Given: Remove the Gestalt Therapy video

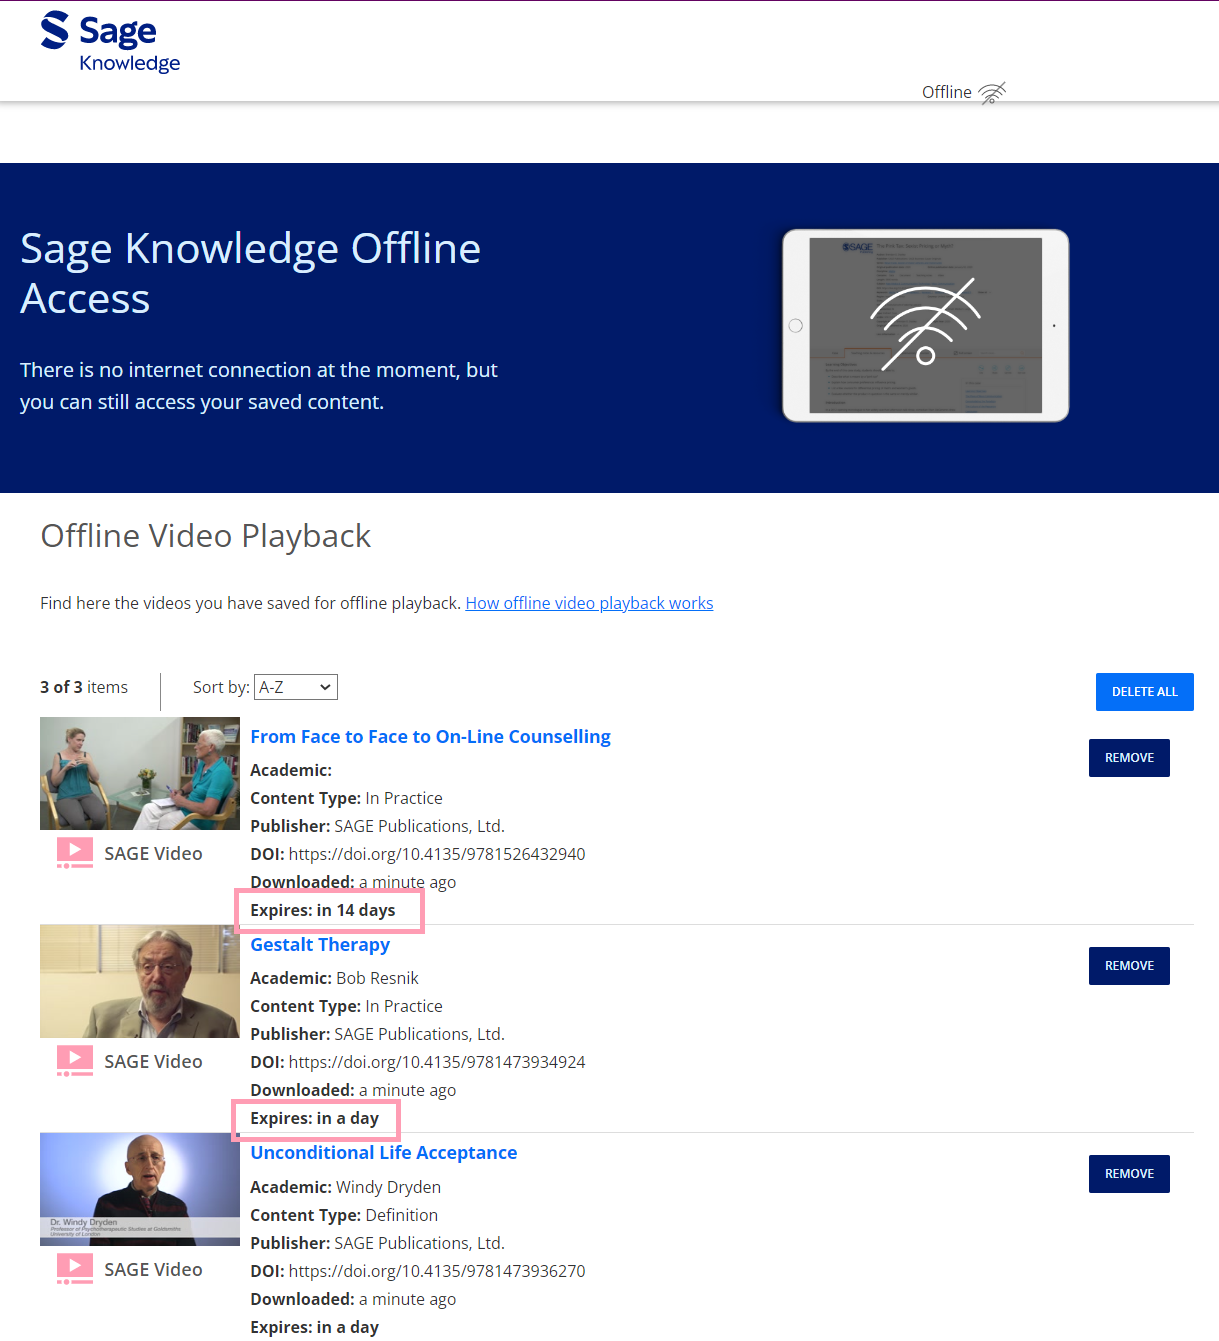Looking at the screenshot, I should [x=1129, y=966].
